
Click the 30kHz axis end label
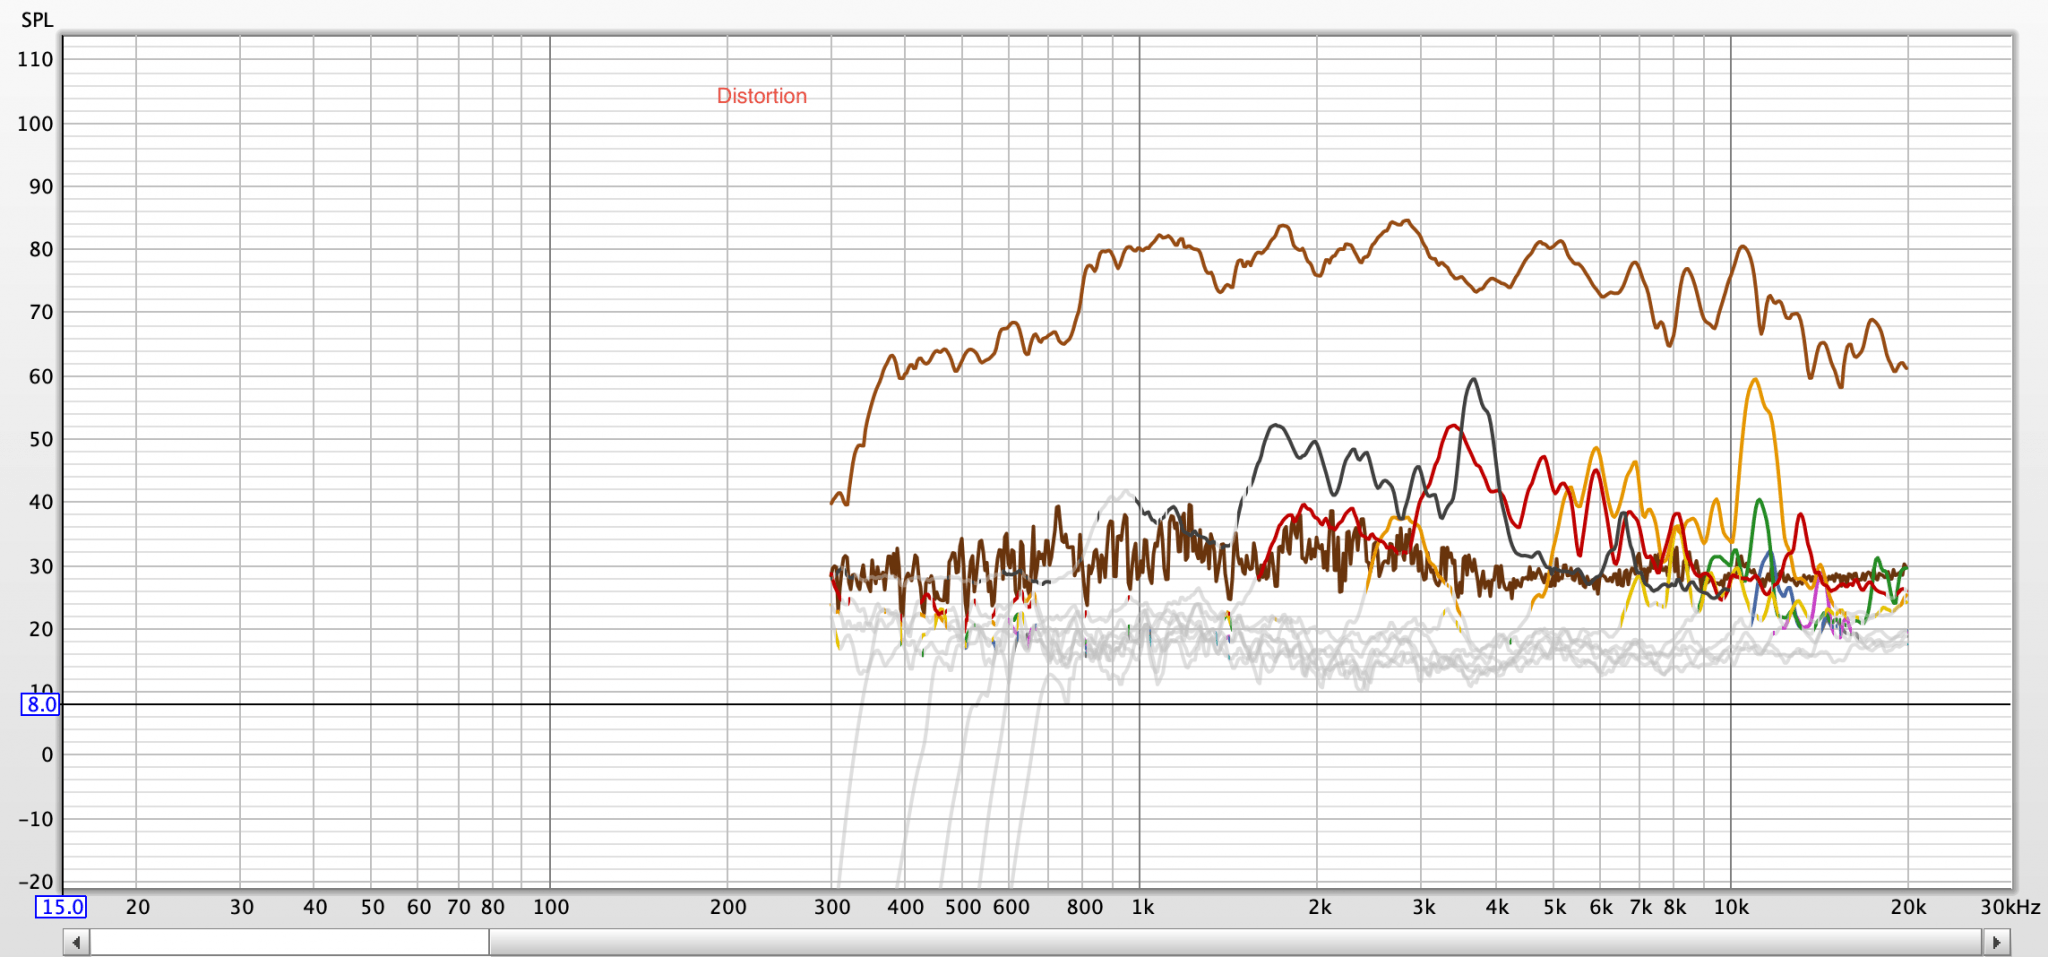[2010, 907]
